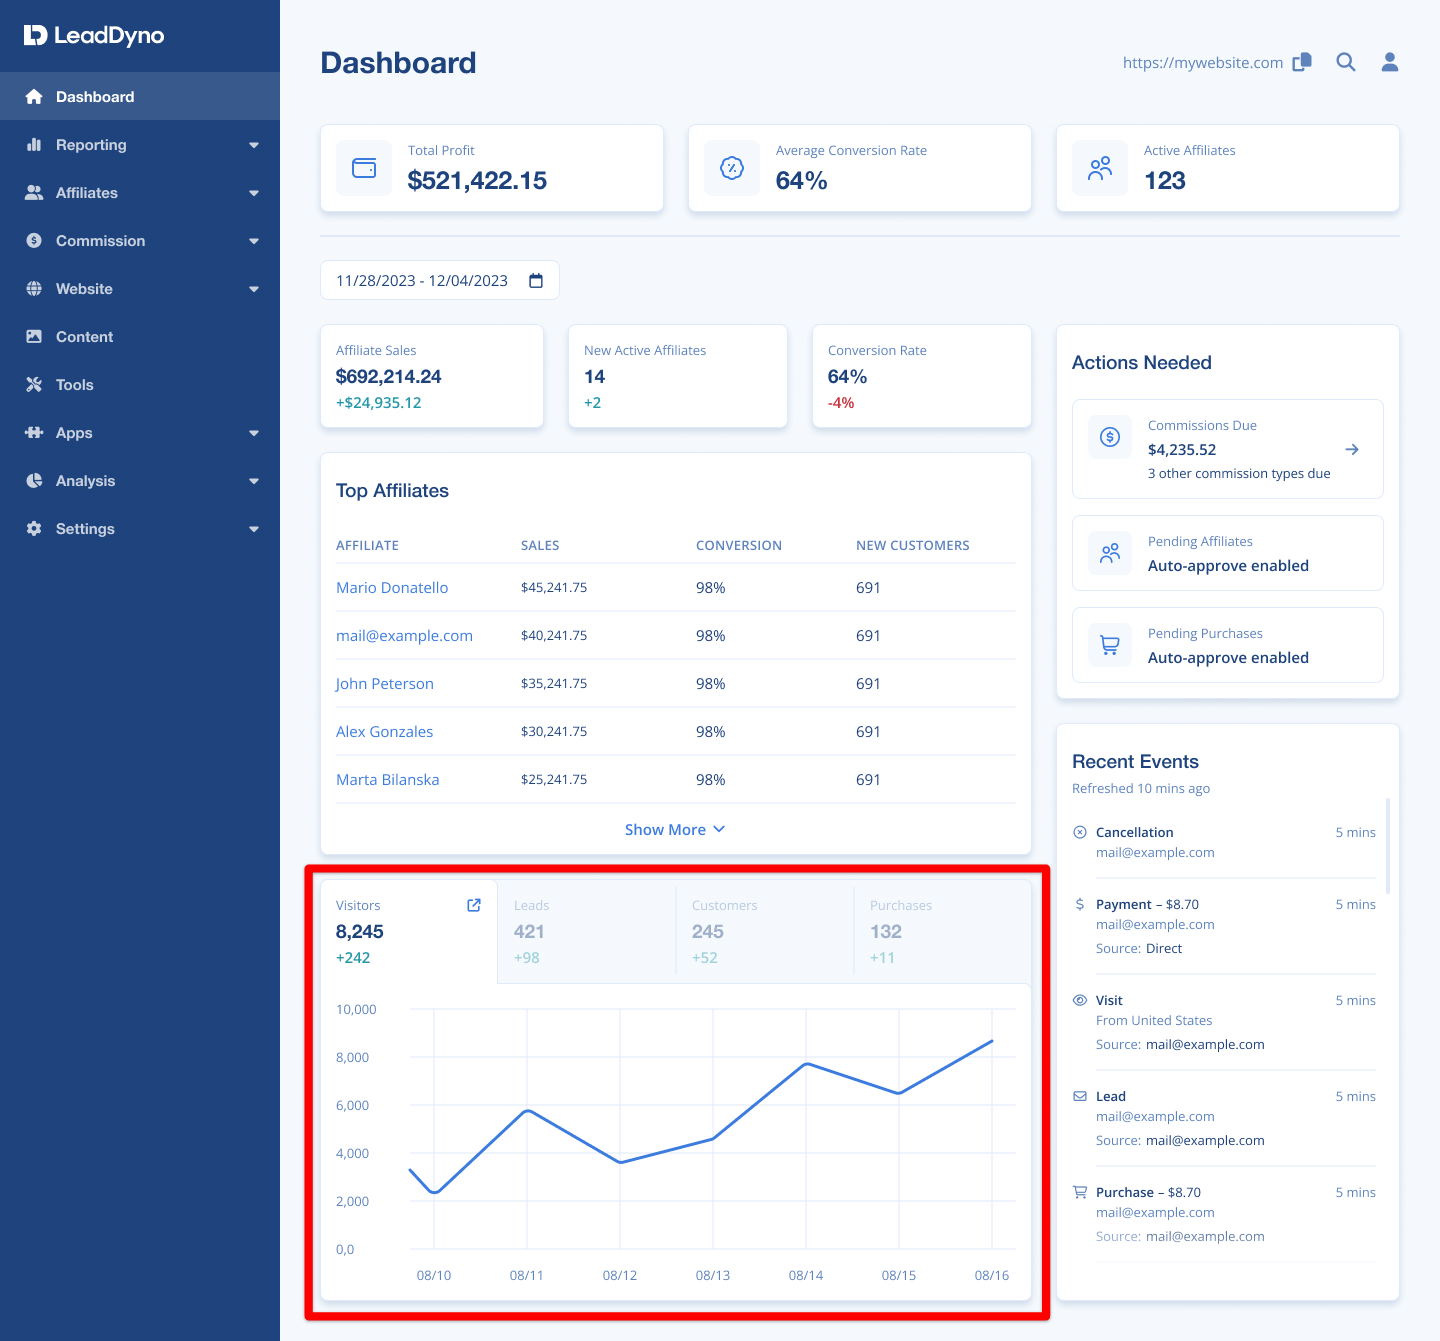Click the Purchase event cart icon
Screen dimensions: 1440x1341
click(x=1080, y=1192)
